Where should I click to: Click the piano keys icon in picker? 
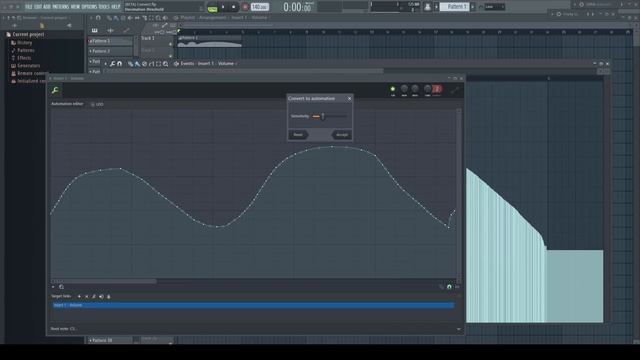(x=95, y=30)
